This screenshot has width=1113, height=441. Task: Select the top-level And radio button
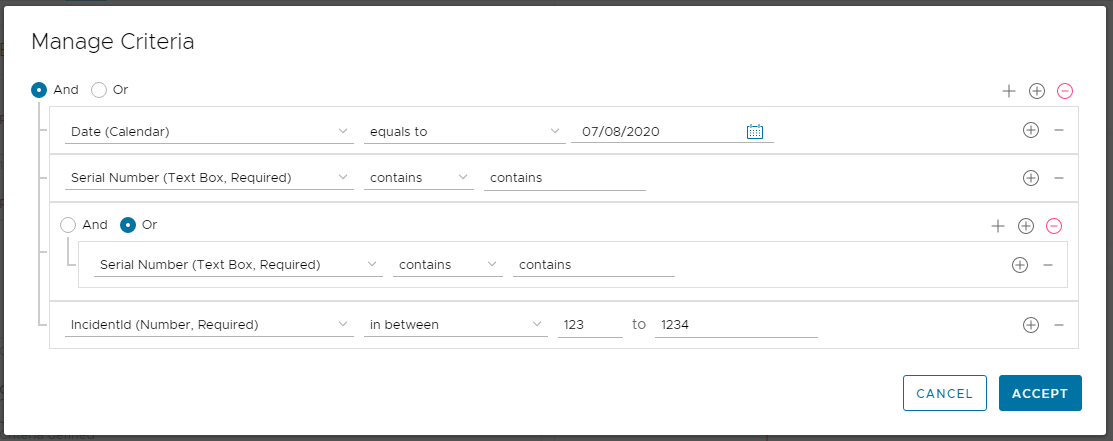tap(39, 90)
